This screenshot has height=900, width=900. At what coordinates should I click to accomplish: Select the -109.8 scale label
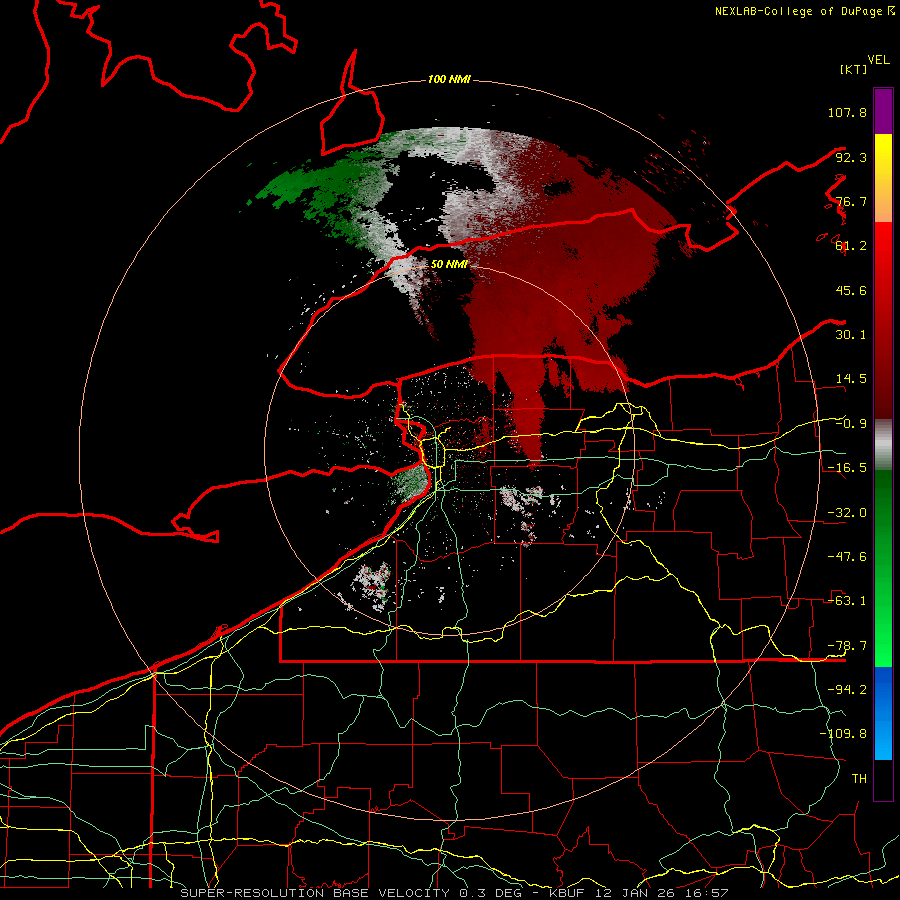click(843, 734)
